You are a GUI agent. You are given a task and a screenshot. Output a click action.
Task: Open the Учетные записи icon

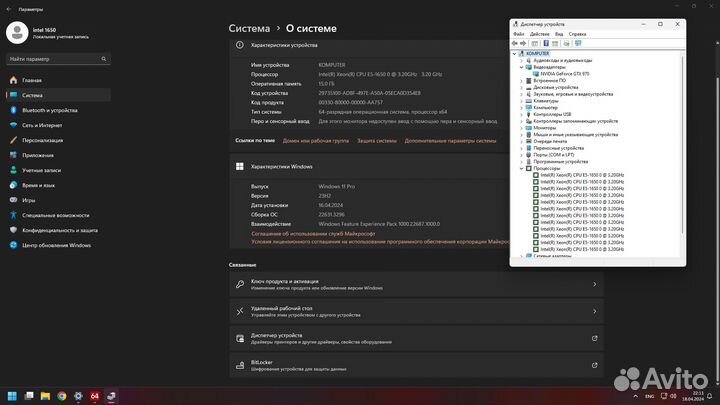(x=13, y=170)
